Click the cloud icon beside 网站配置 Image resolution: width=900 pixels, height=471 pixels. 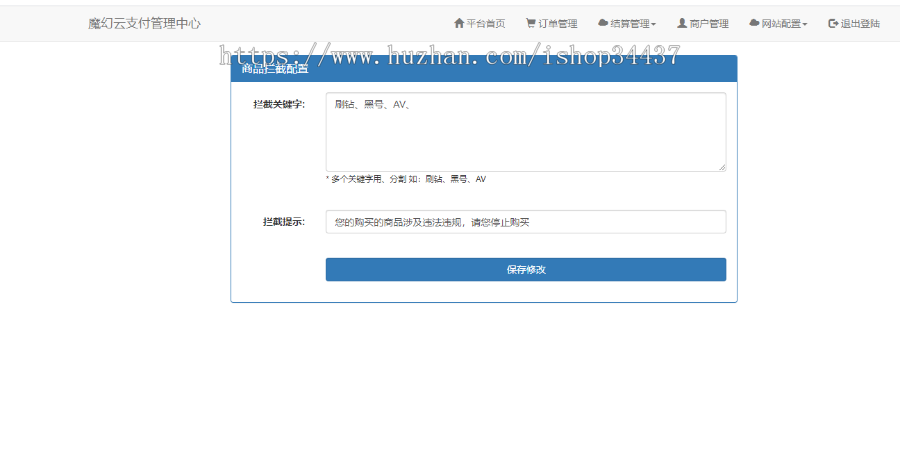(x=754, y=23)
